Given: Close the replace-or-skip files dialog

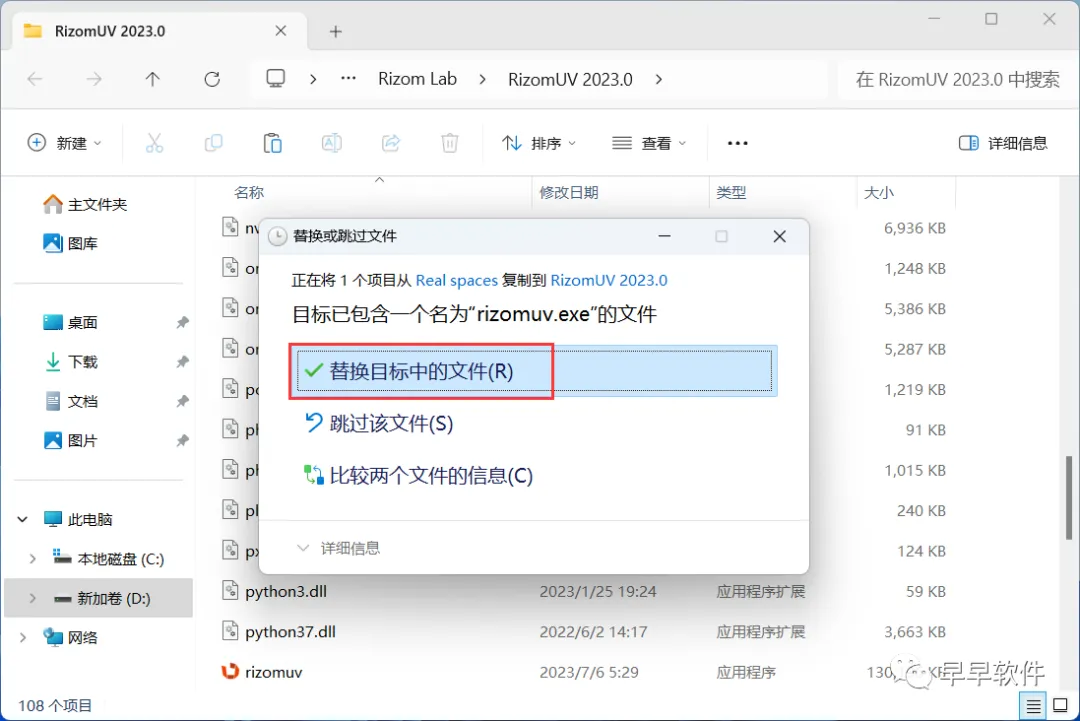Looking at the screenshot, I should [780, 236].
